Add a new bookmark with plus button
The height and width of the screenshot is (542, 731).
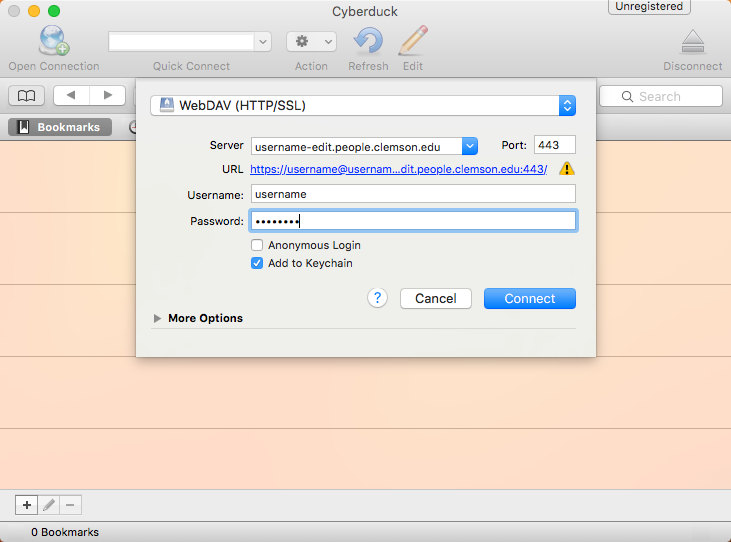pyautogui.click(x=27, y=505)
